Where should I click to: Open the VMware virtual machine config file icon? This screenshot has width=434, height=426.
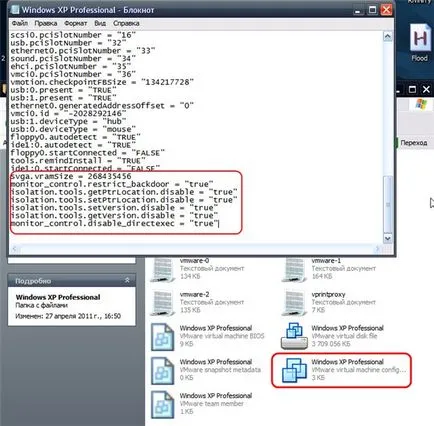pos(294,370)
